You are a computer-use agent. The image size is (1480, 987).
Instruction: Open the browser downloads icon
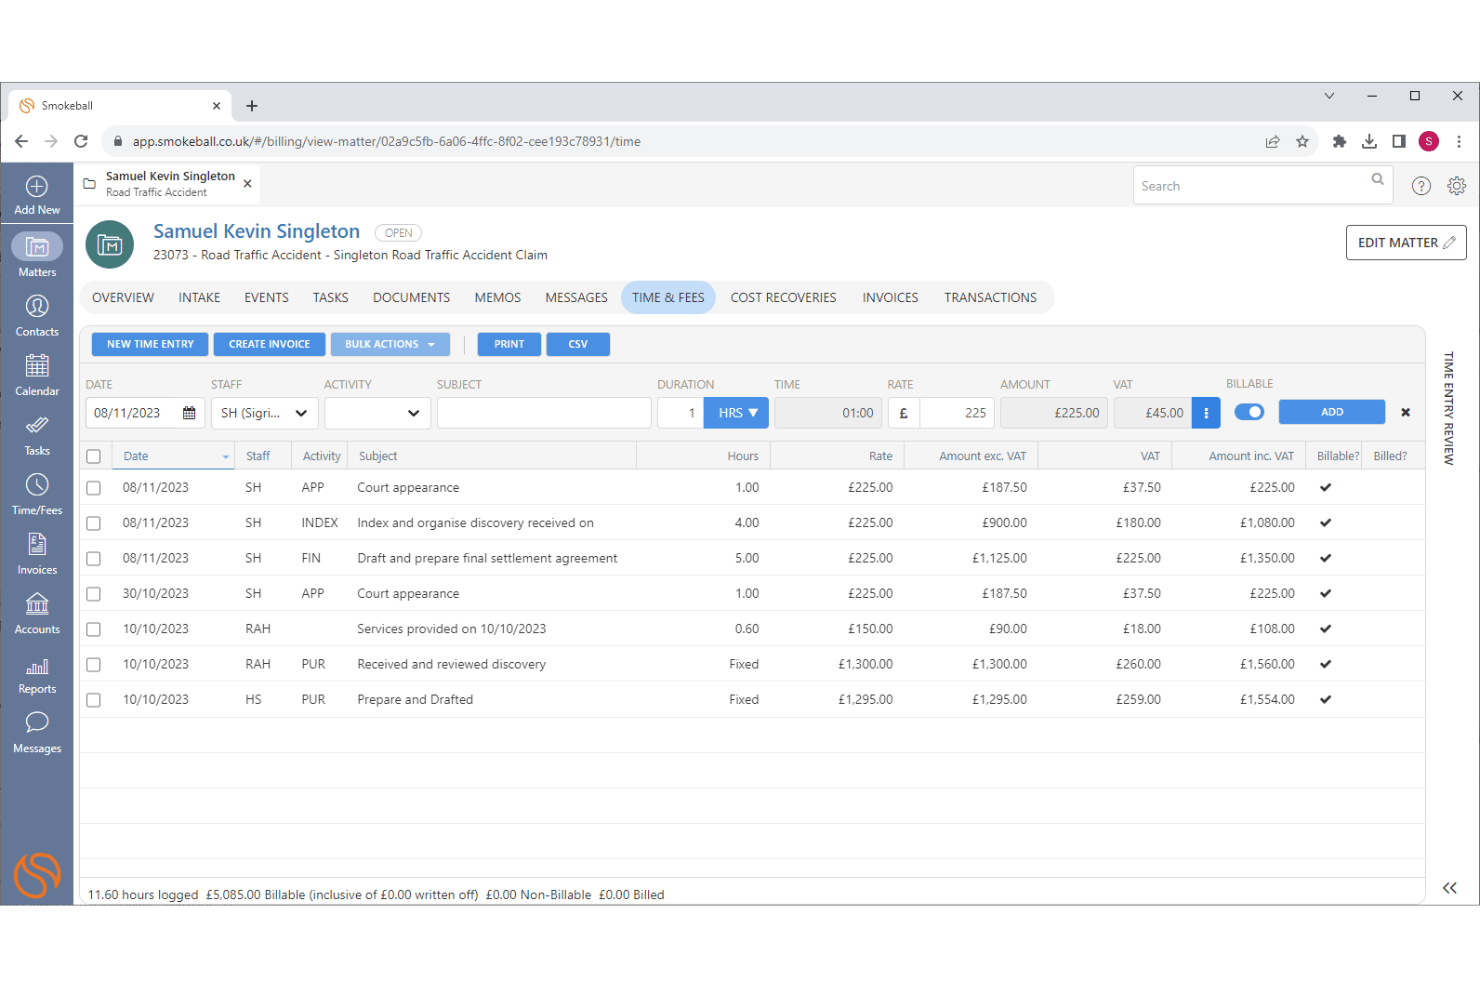click(1369, 141)
